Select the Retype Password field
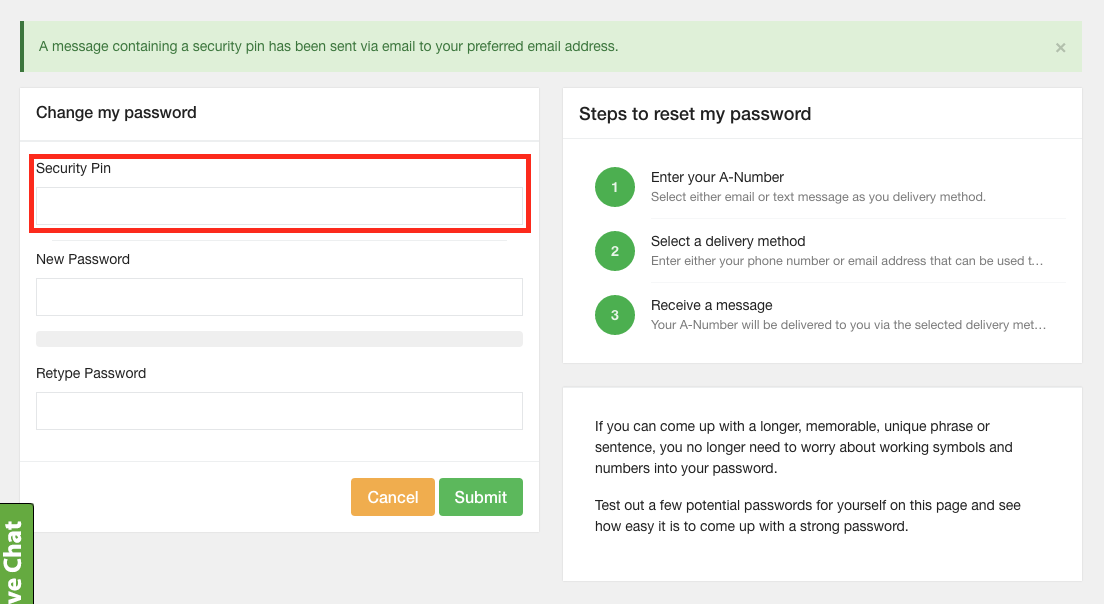The image size is (1104, 604). tap(279, 411)
